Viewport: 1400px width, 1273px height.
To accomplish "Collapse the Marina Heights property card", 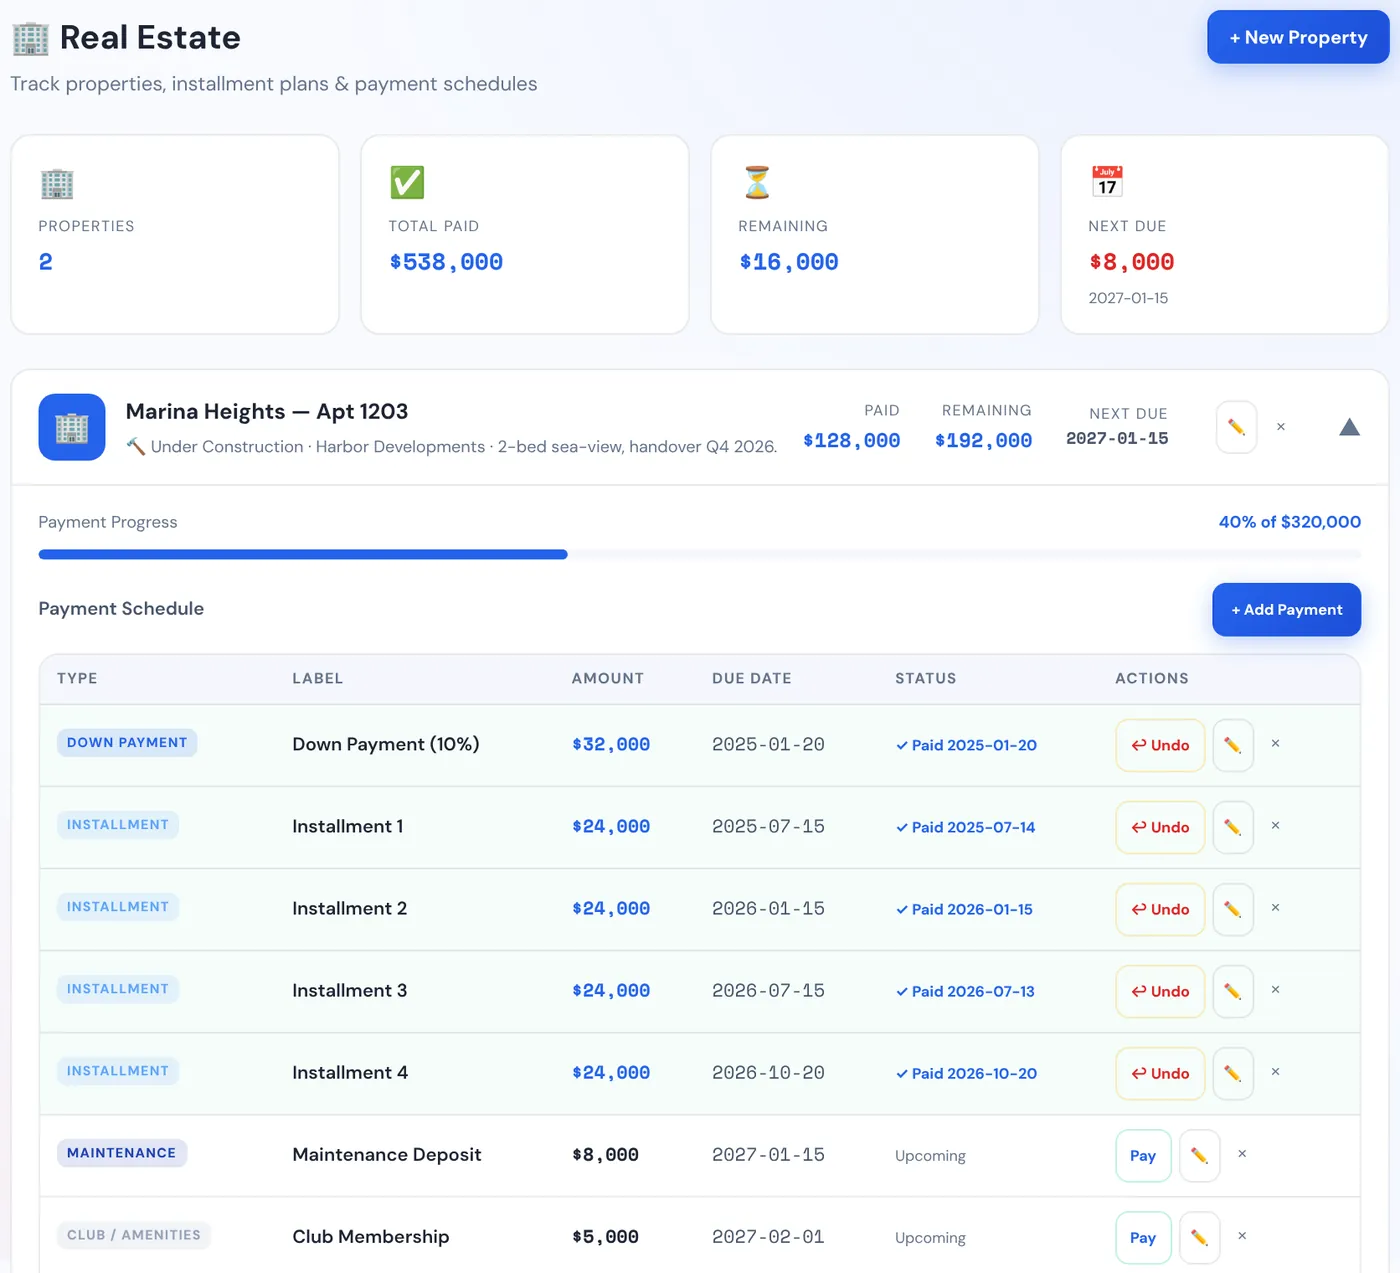I will 1349,427.
